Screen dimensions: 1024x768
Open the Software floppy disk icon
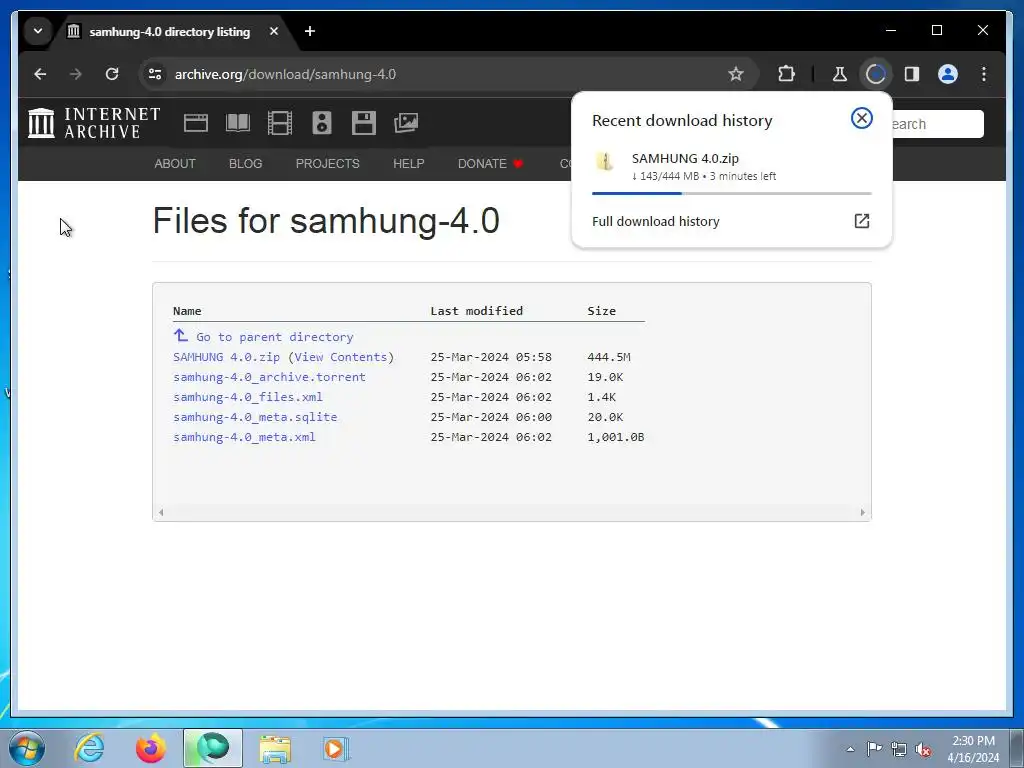[x=364, y=123]
